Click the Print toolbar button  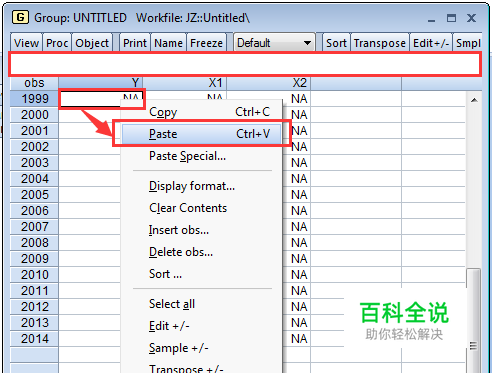pos(135,43)
